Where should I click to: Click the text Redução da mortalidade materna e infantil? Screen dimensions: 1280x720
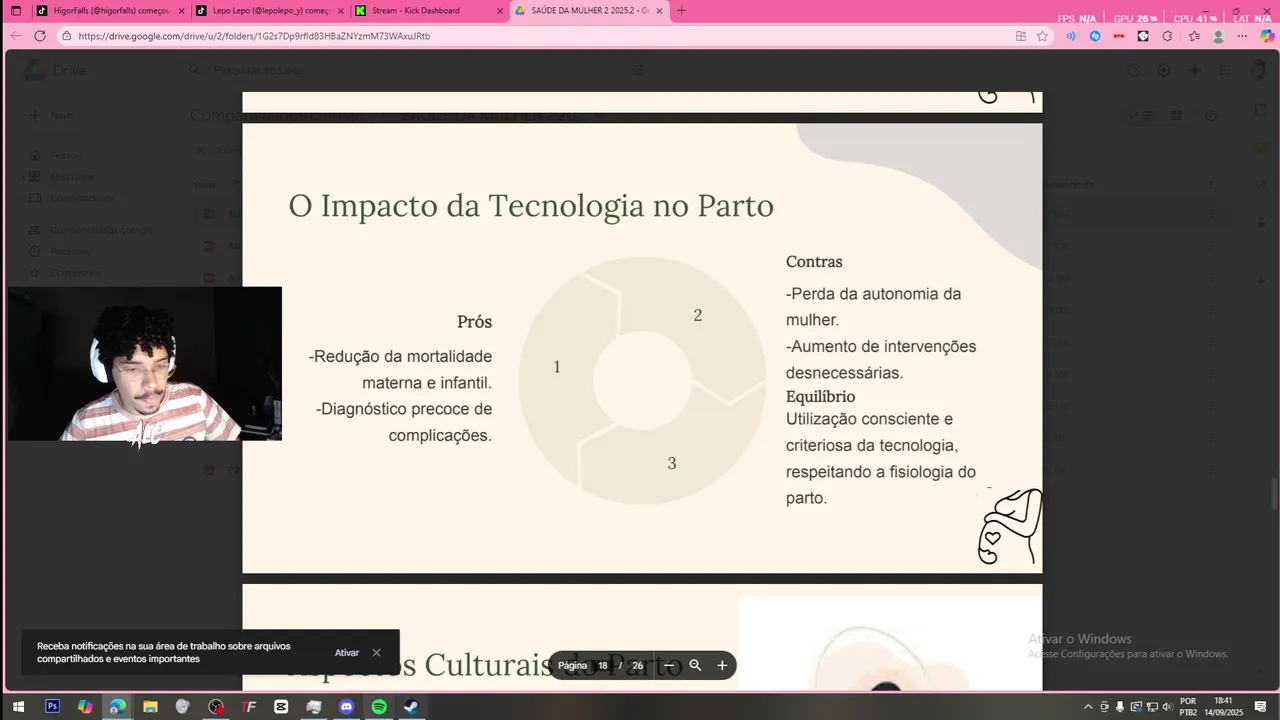point(401,369)
